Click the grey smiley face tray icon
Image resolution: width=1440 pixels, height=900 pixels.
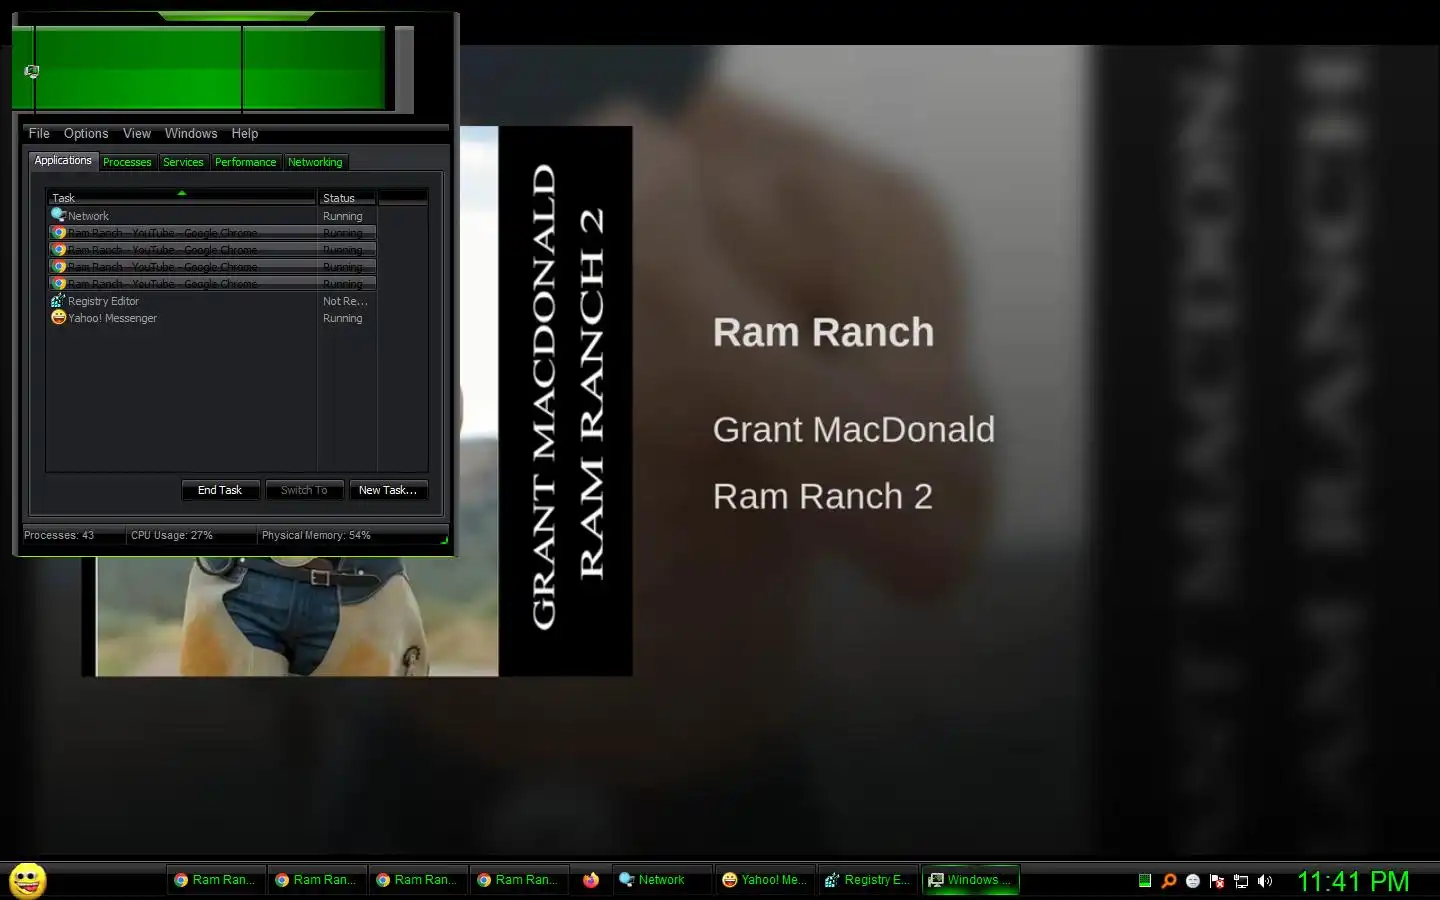[1192, 881]
